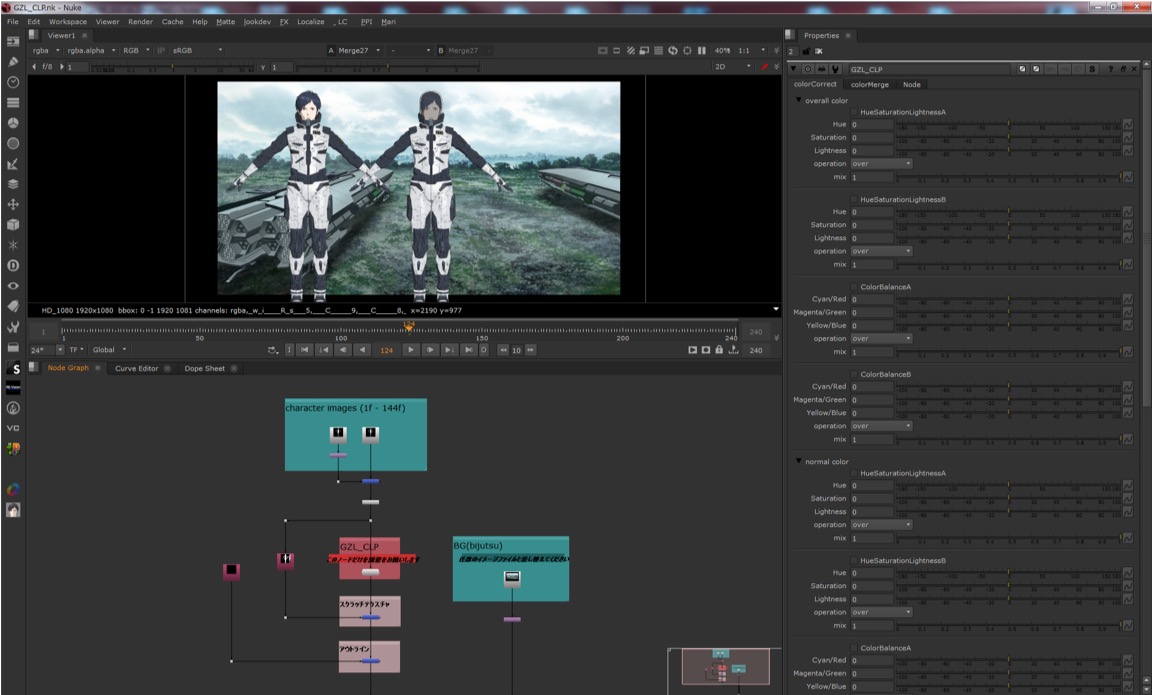Toggle the viewer playback lock icon
This screenshot has width=1152, height=695.
719,350
